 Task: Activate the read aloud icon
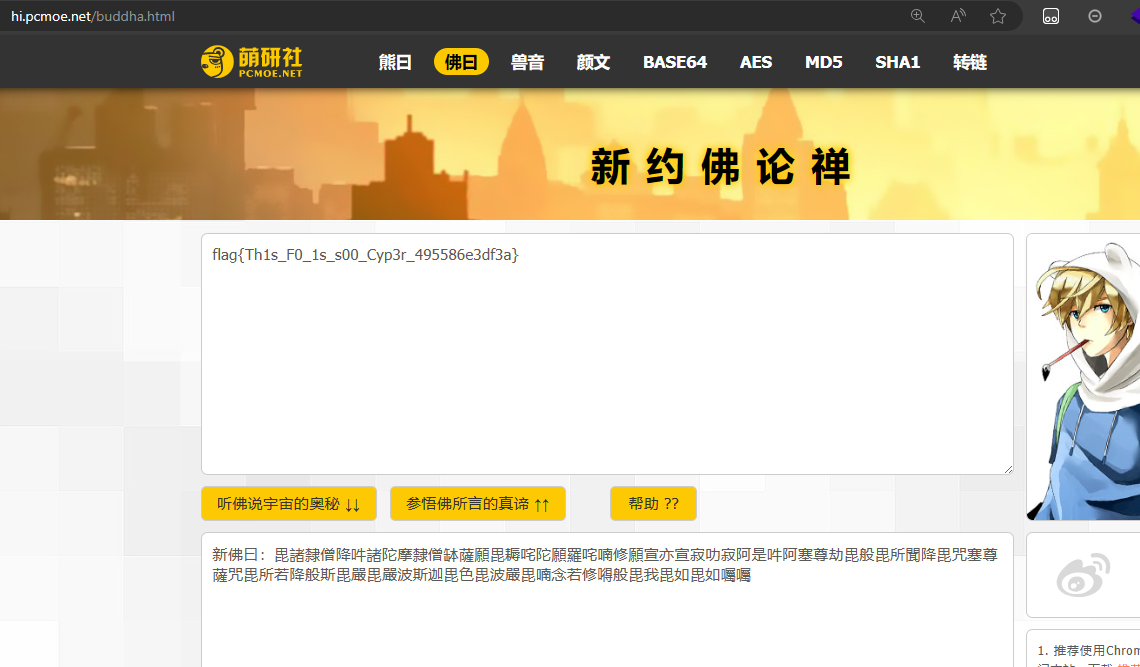click(x=958, y=16)
